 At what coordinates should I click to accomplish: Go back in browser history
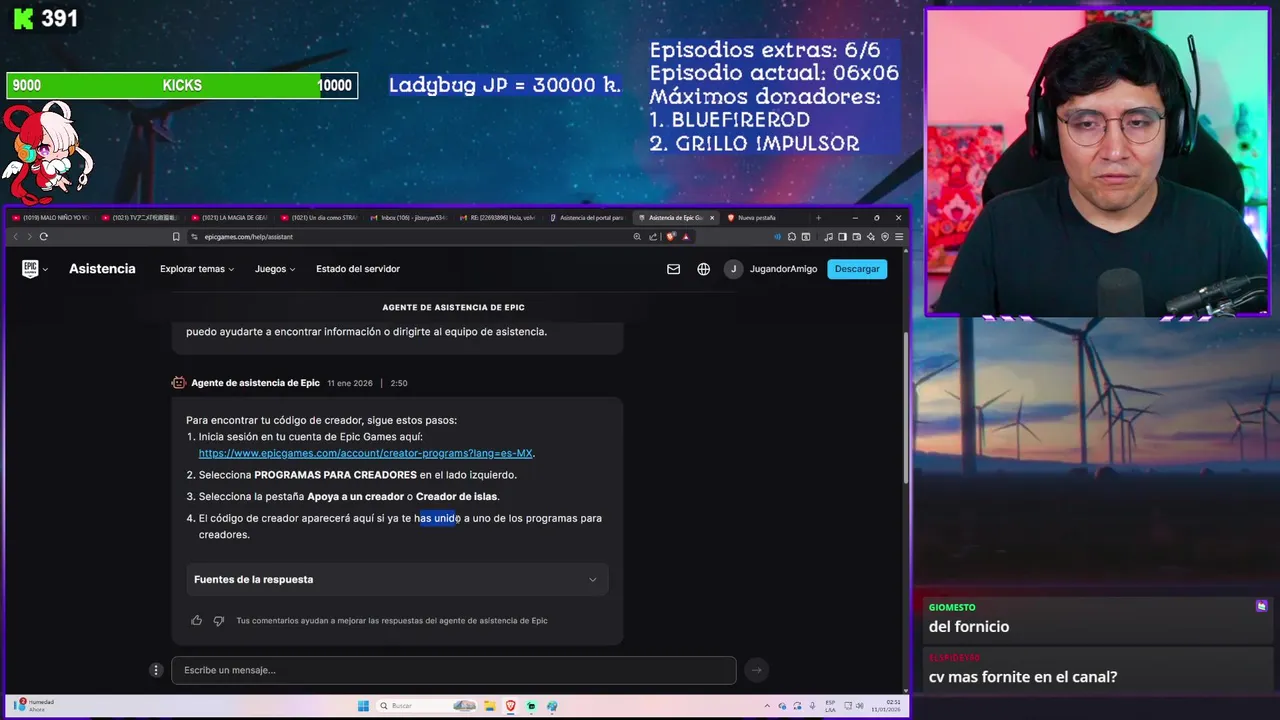tap(15, 237)
